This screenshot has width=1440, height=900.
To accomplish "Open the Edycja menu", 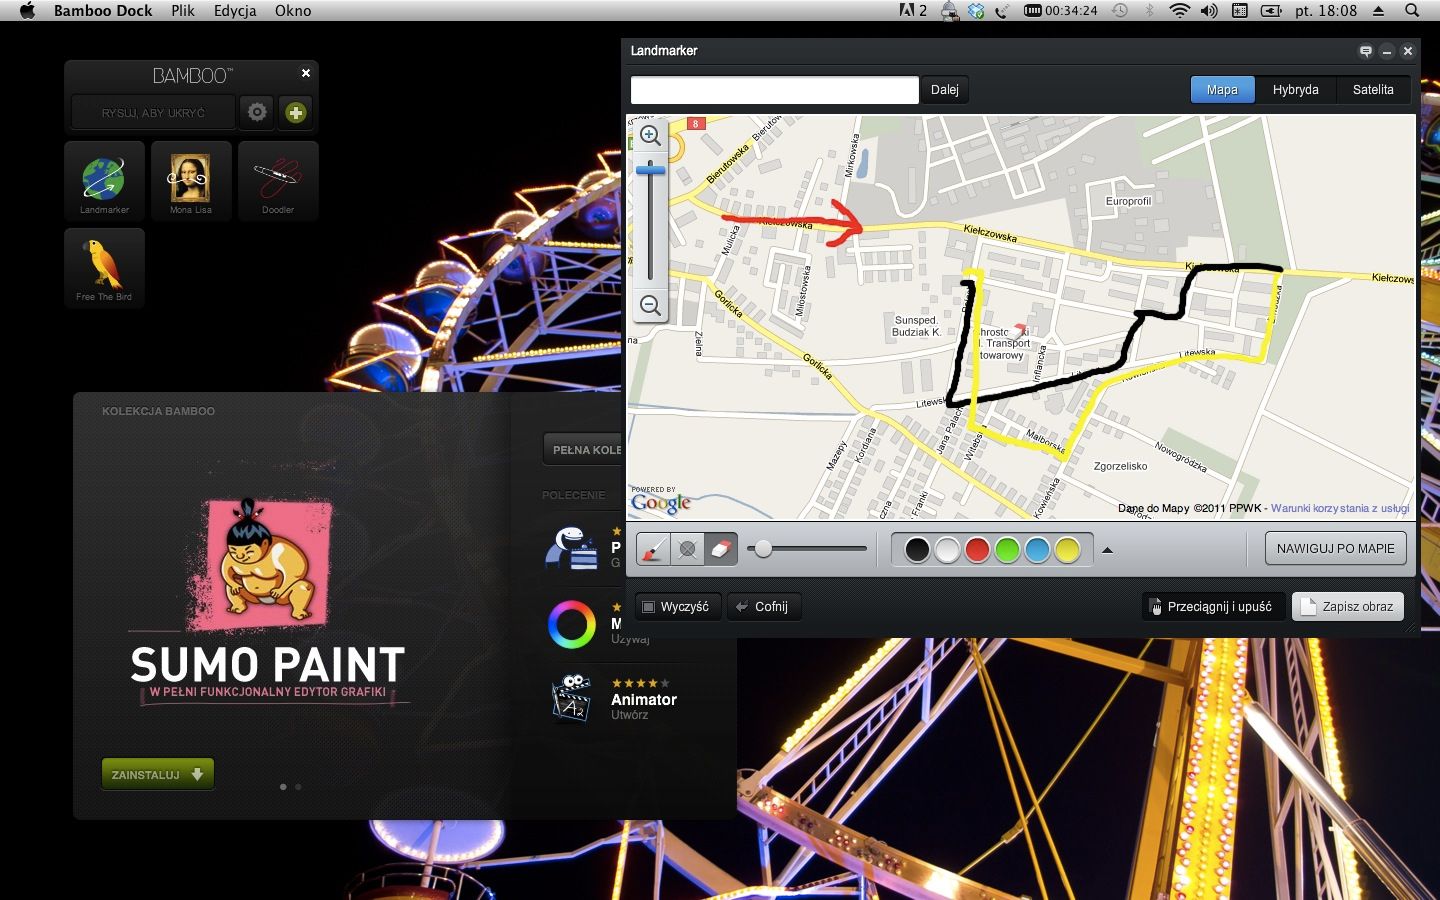I will tap(235, 11).
